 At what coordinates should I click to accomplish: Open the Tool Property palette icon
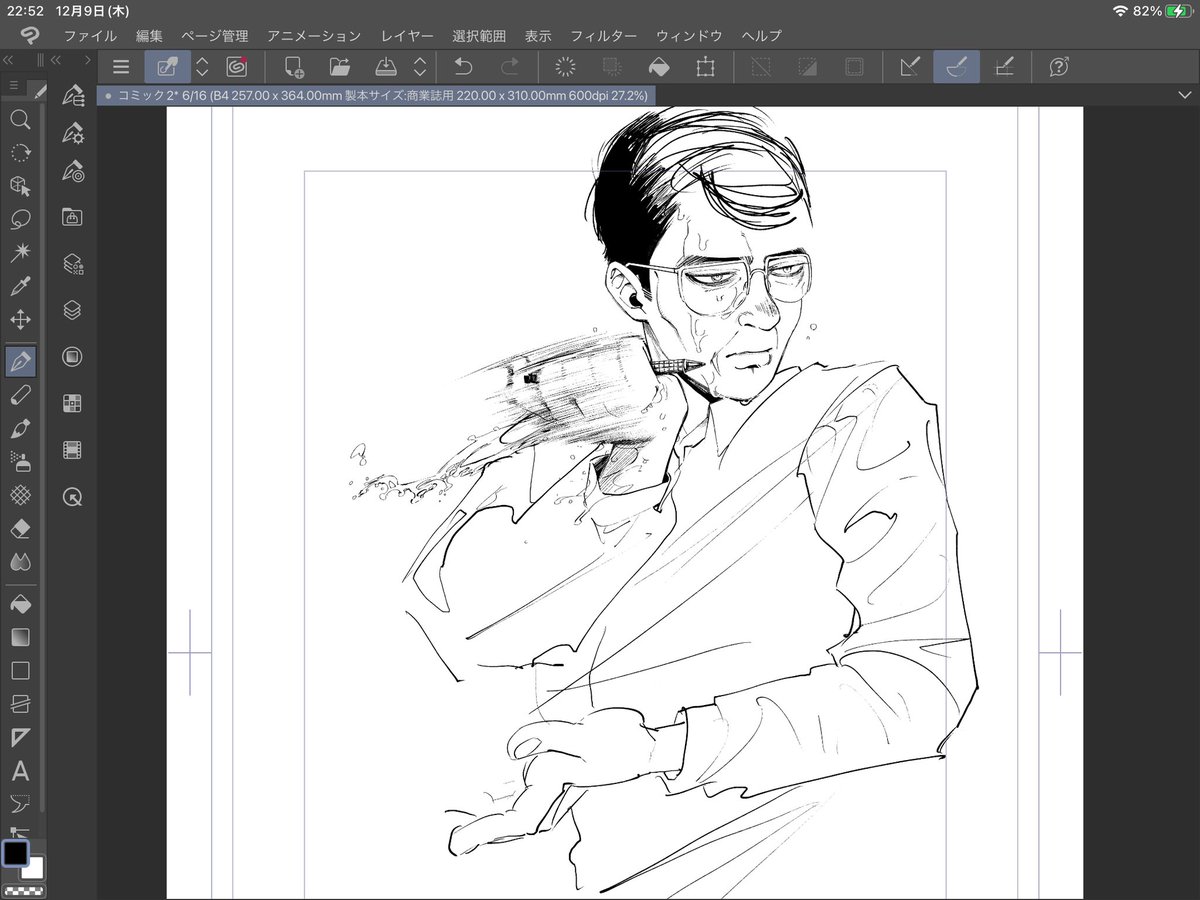(72, 133)
